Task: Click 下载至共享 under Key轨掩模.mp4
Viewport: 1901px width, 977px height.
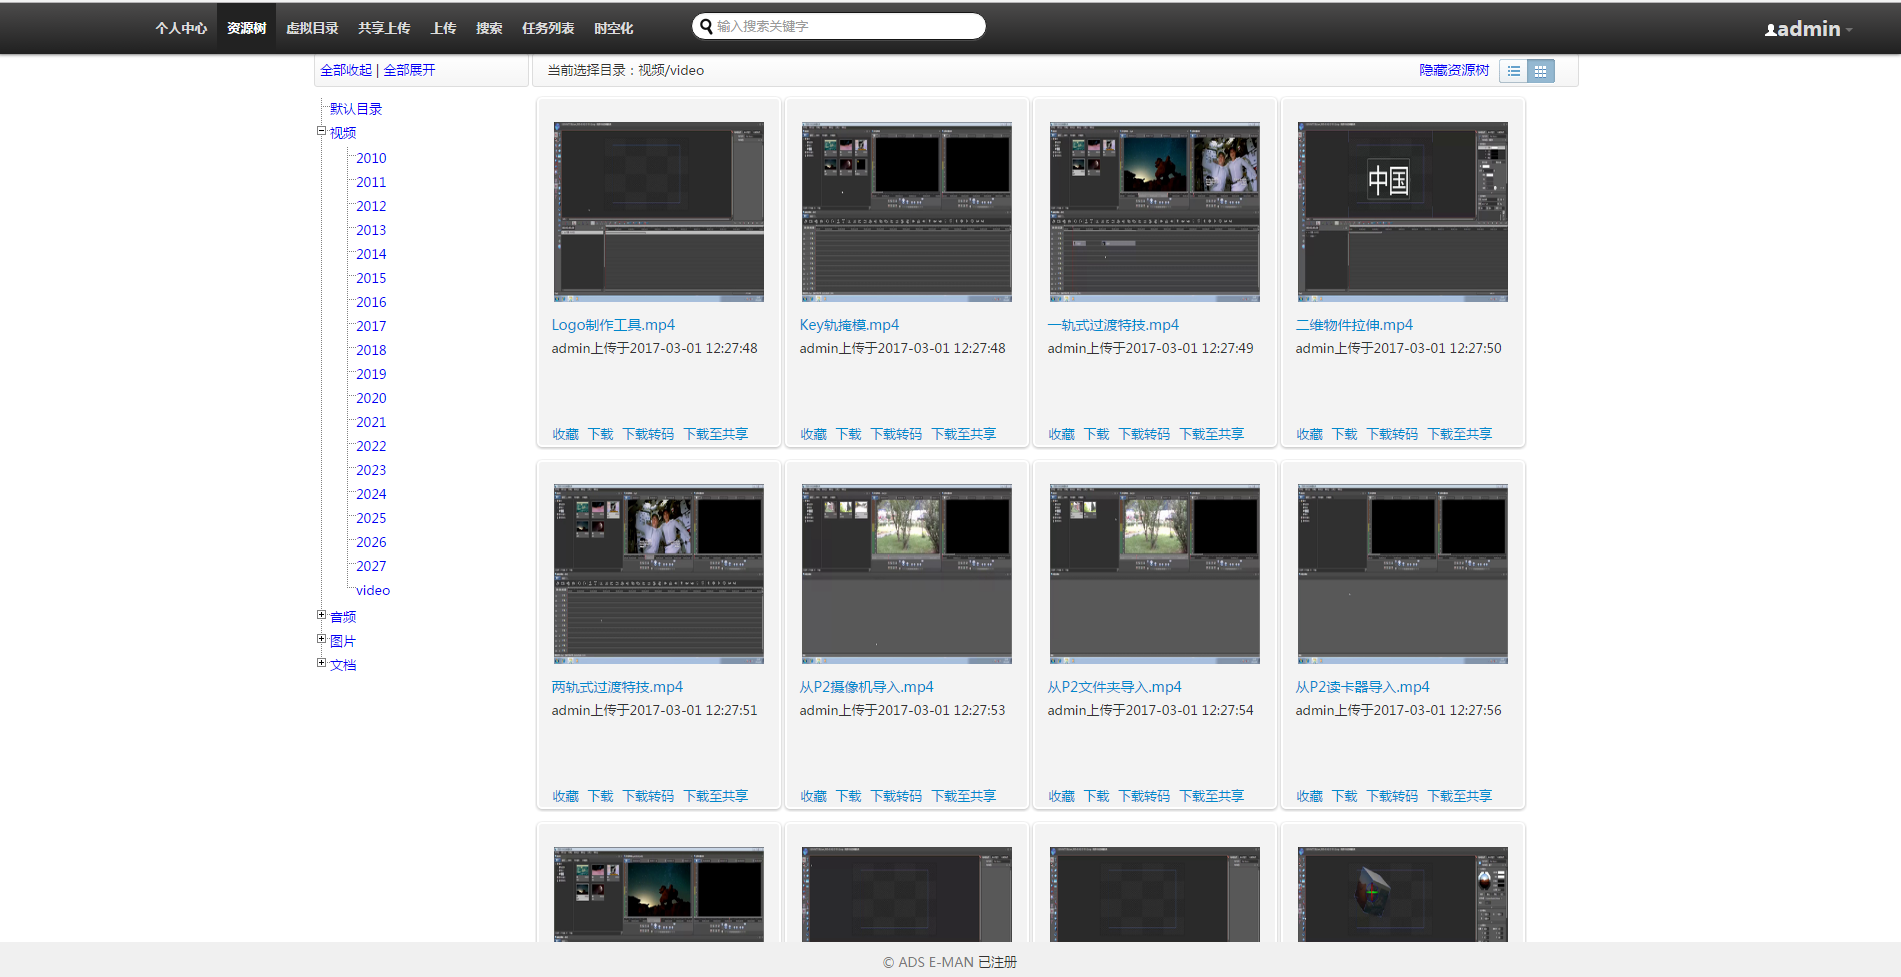Action: pyautogui.click(x=964, y=434)
